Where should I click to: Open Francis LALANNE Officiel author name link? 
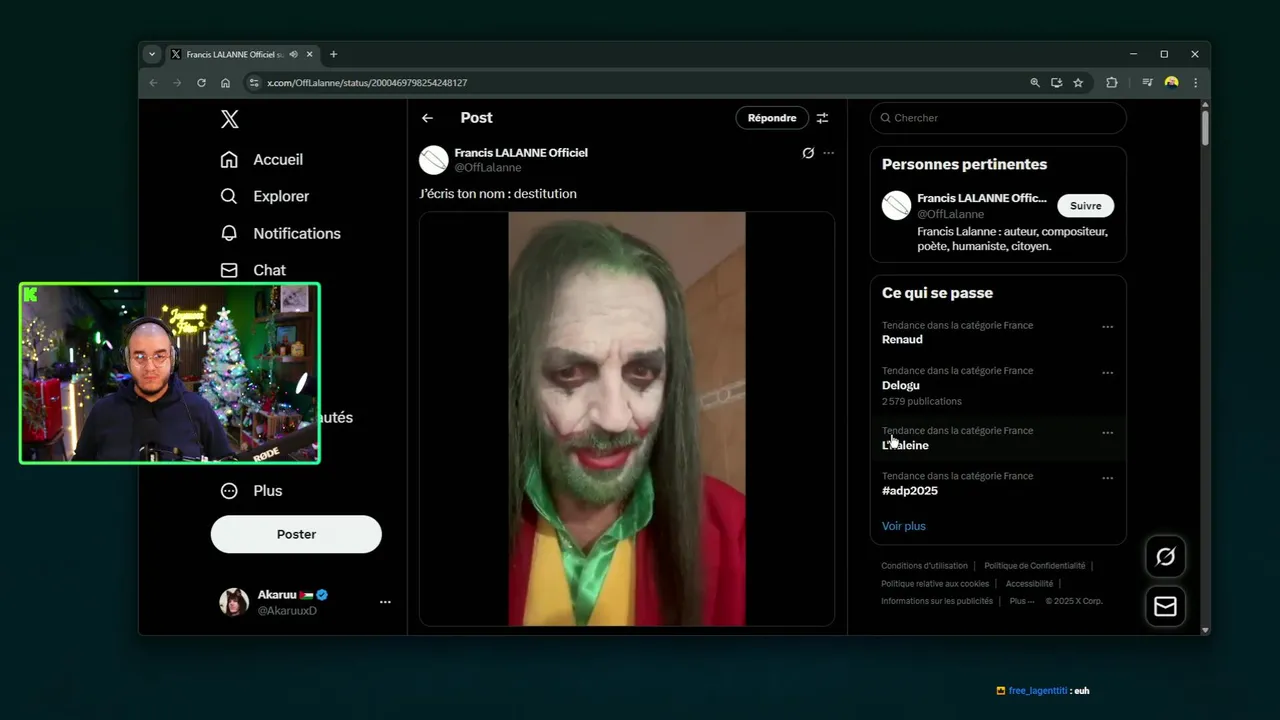521,153
